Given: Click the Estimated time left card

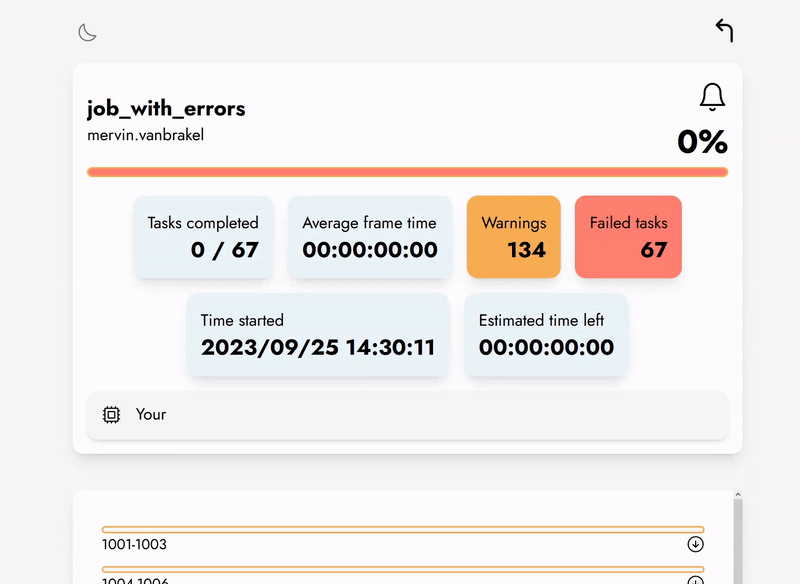Looking at the screenshot, I should [547, 334].
